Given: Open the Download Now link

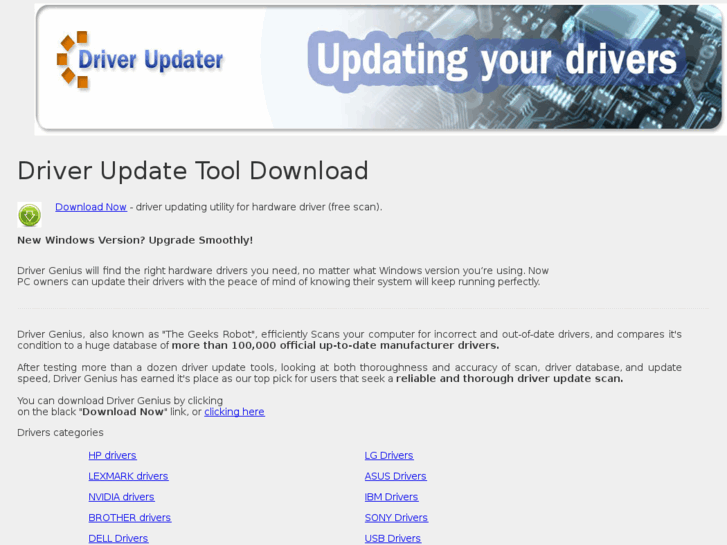Looking at the screenshot, I should (91, 207).
